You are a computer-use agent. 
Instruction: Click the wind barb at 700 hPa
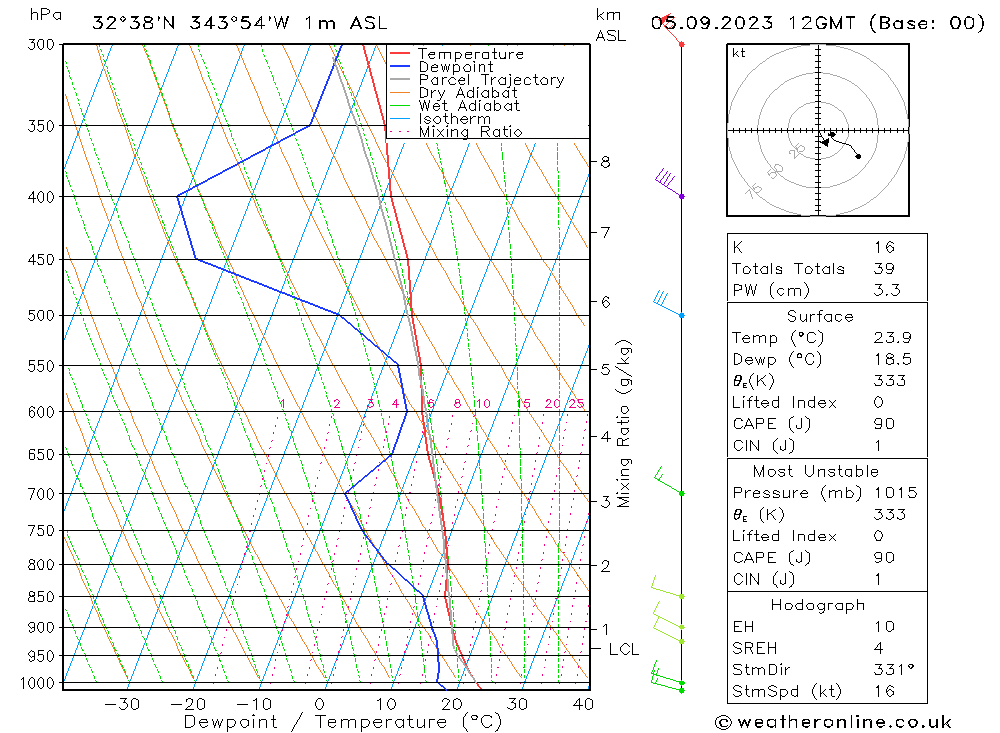668,482
